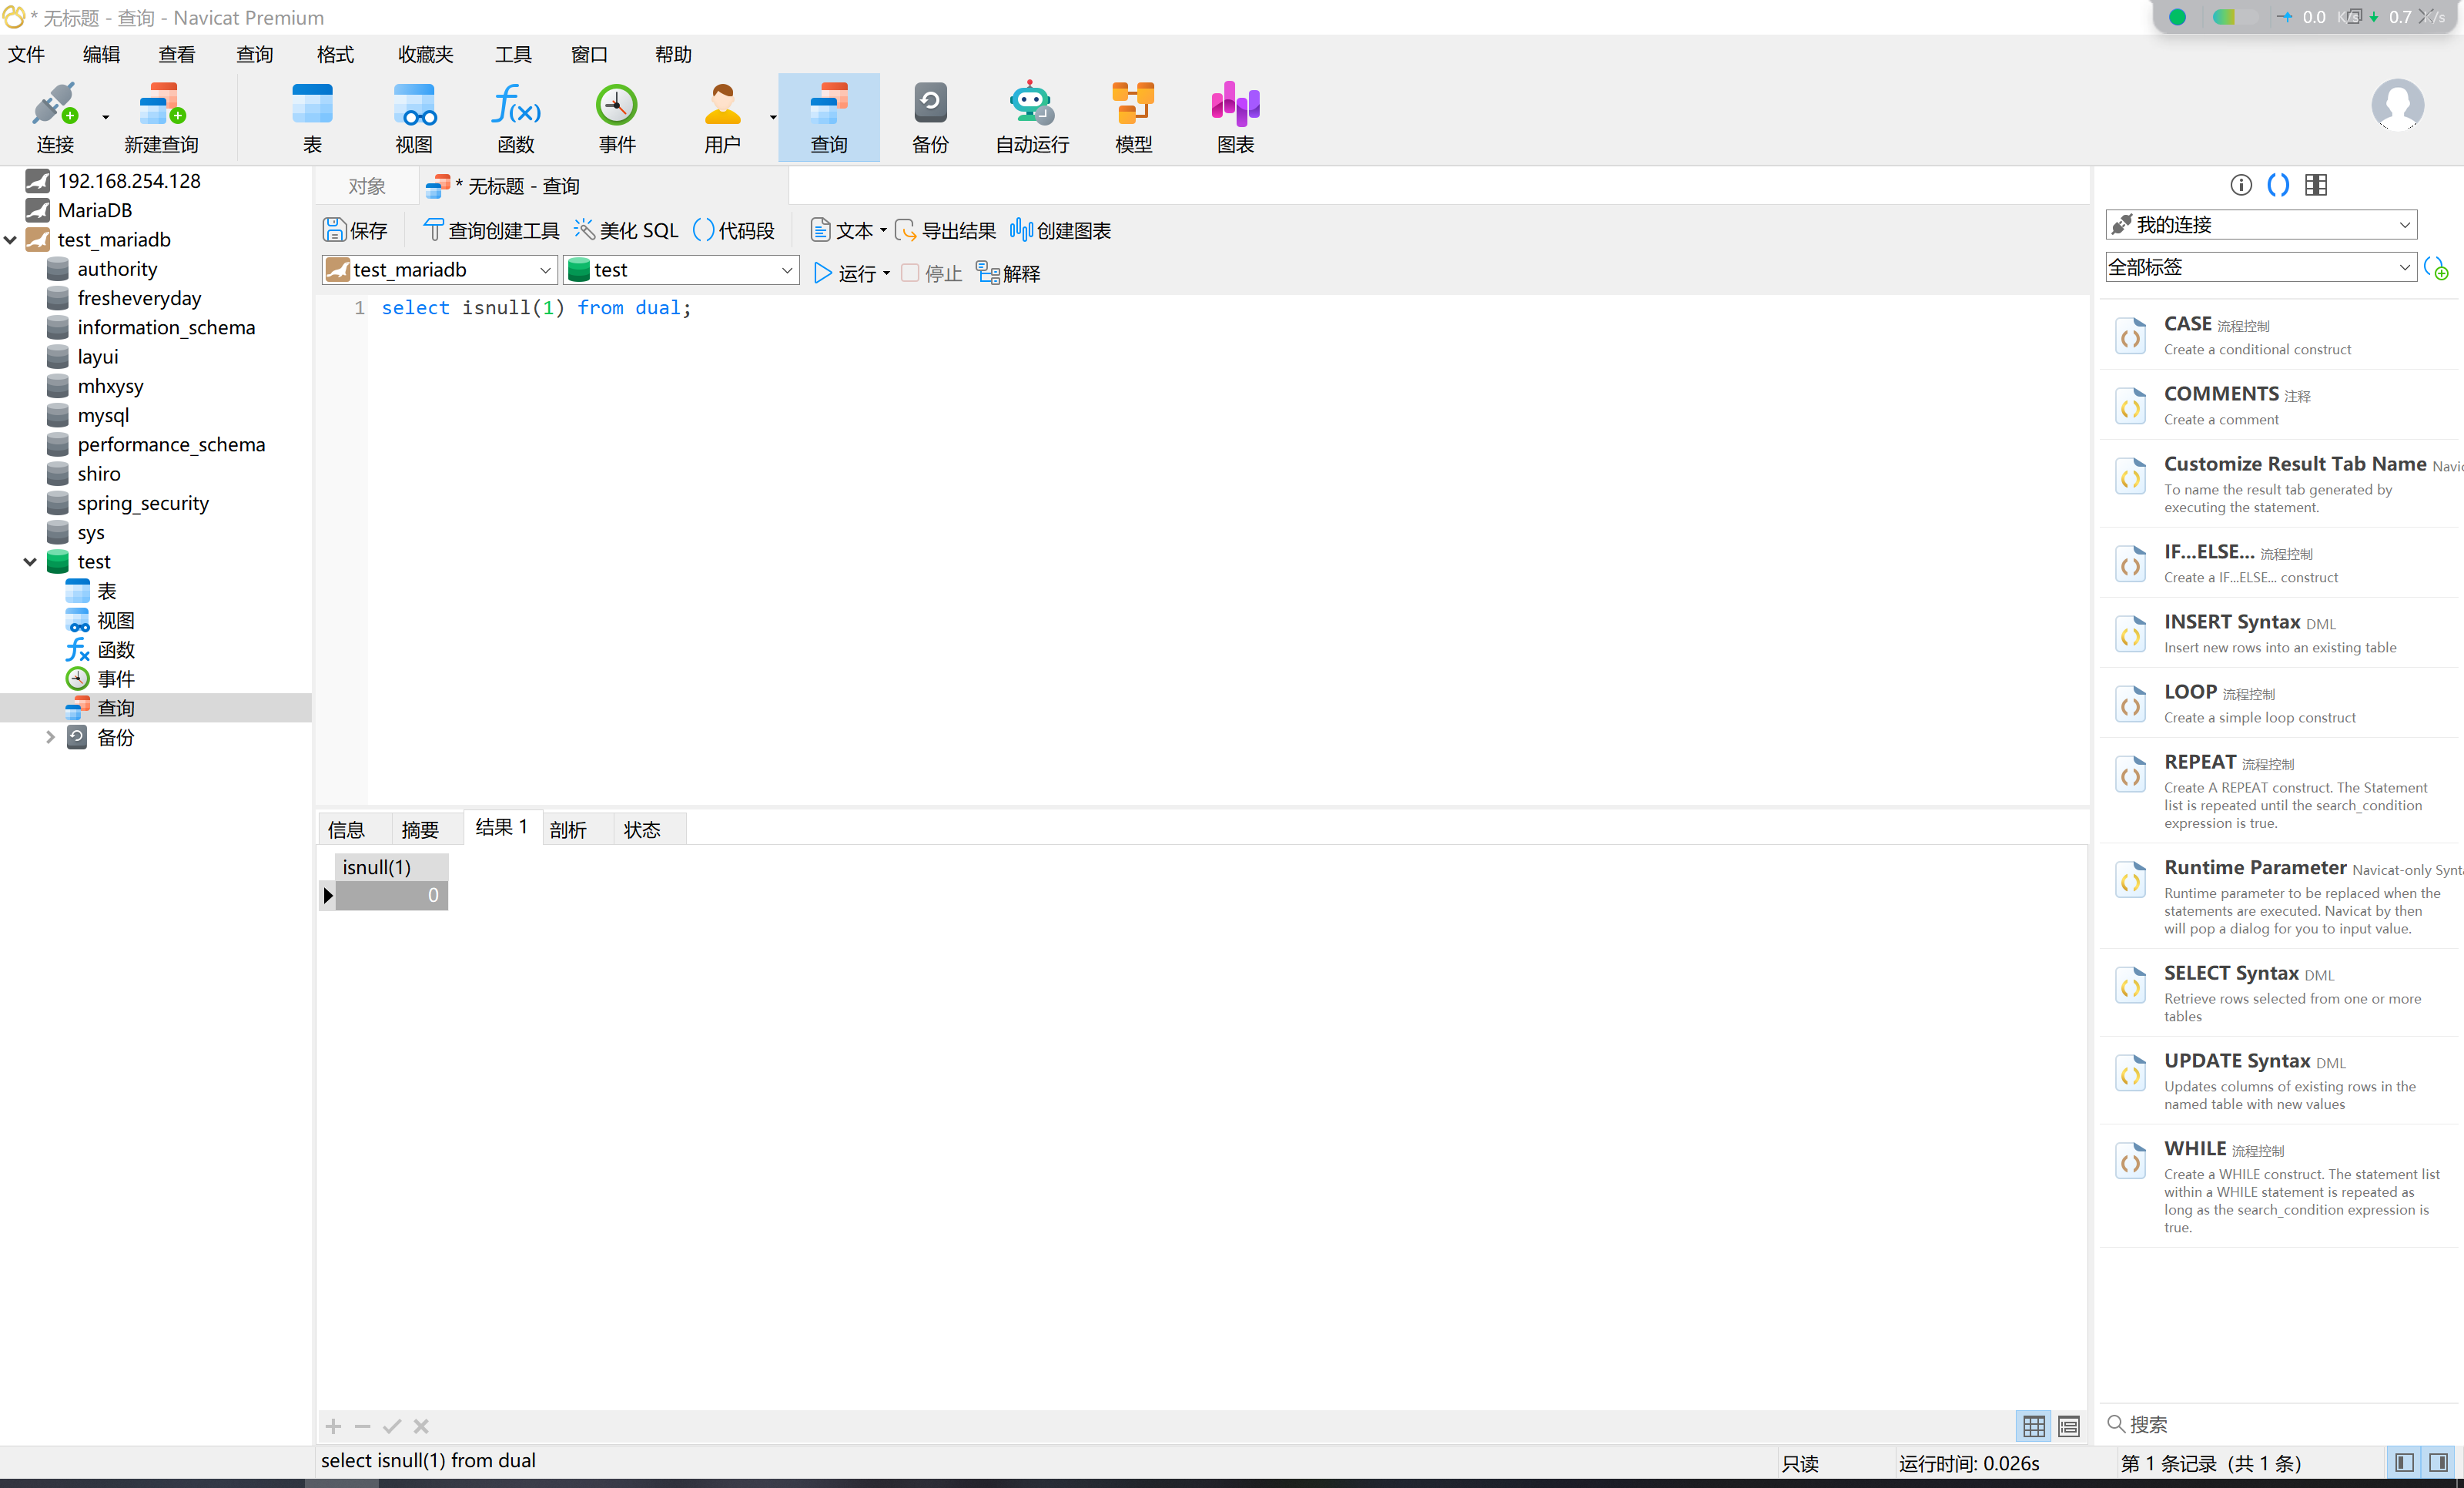Click the user avatar profile icon

pos(2397,105)
